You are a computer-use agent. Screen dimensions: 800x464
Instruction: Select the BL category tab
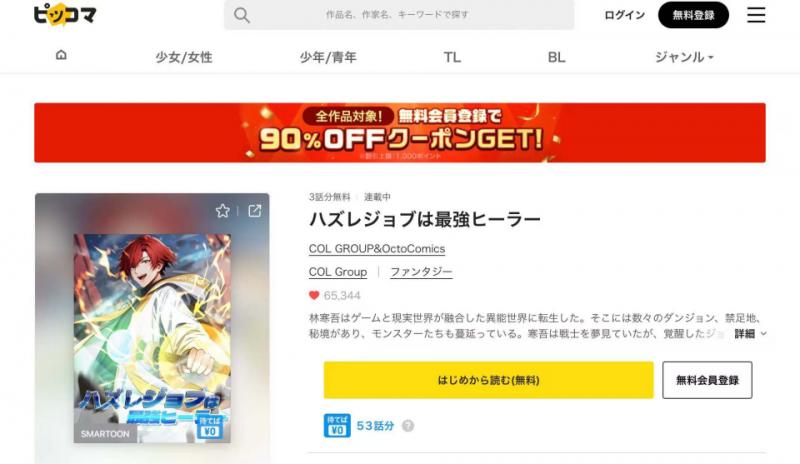tap(557, 57)
